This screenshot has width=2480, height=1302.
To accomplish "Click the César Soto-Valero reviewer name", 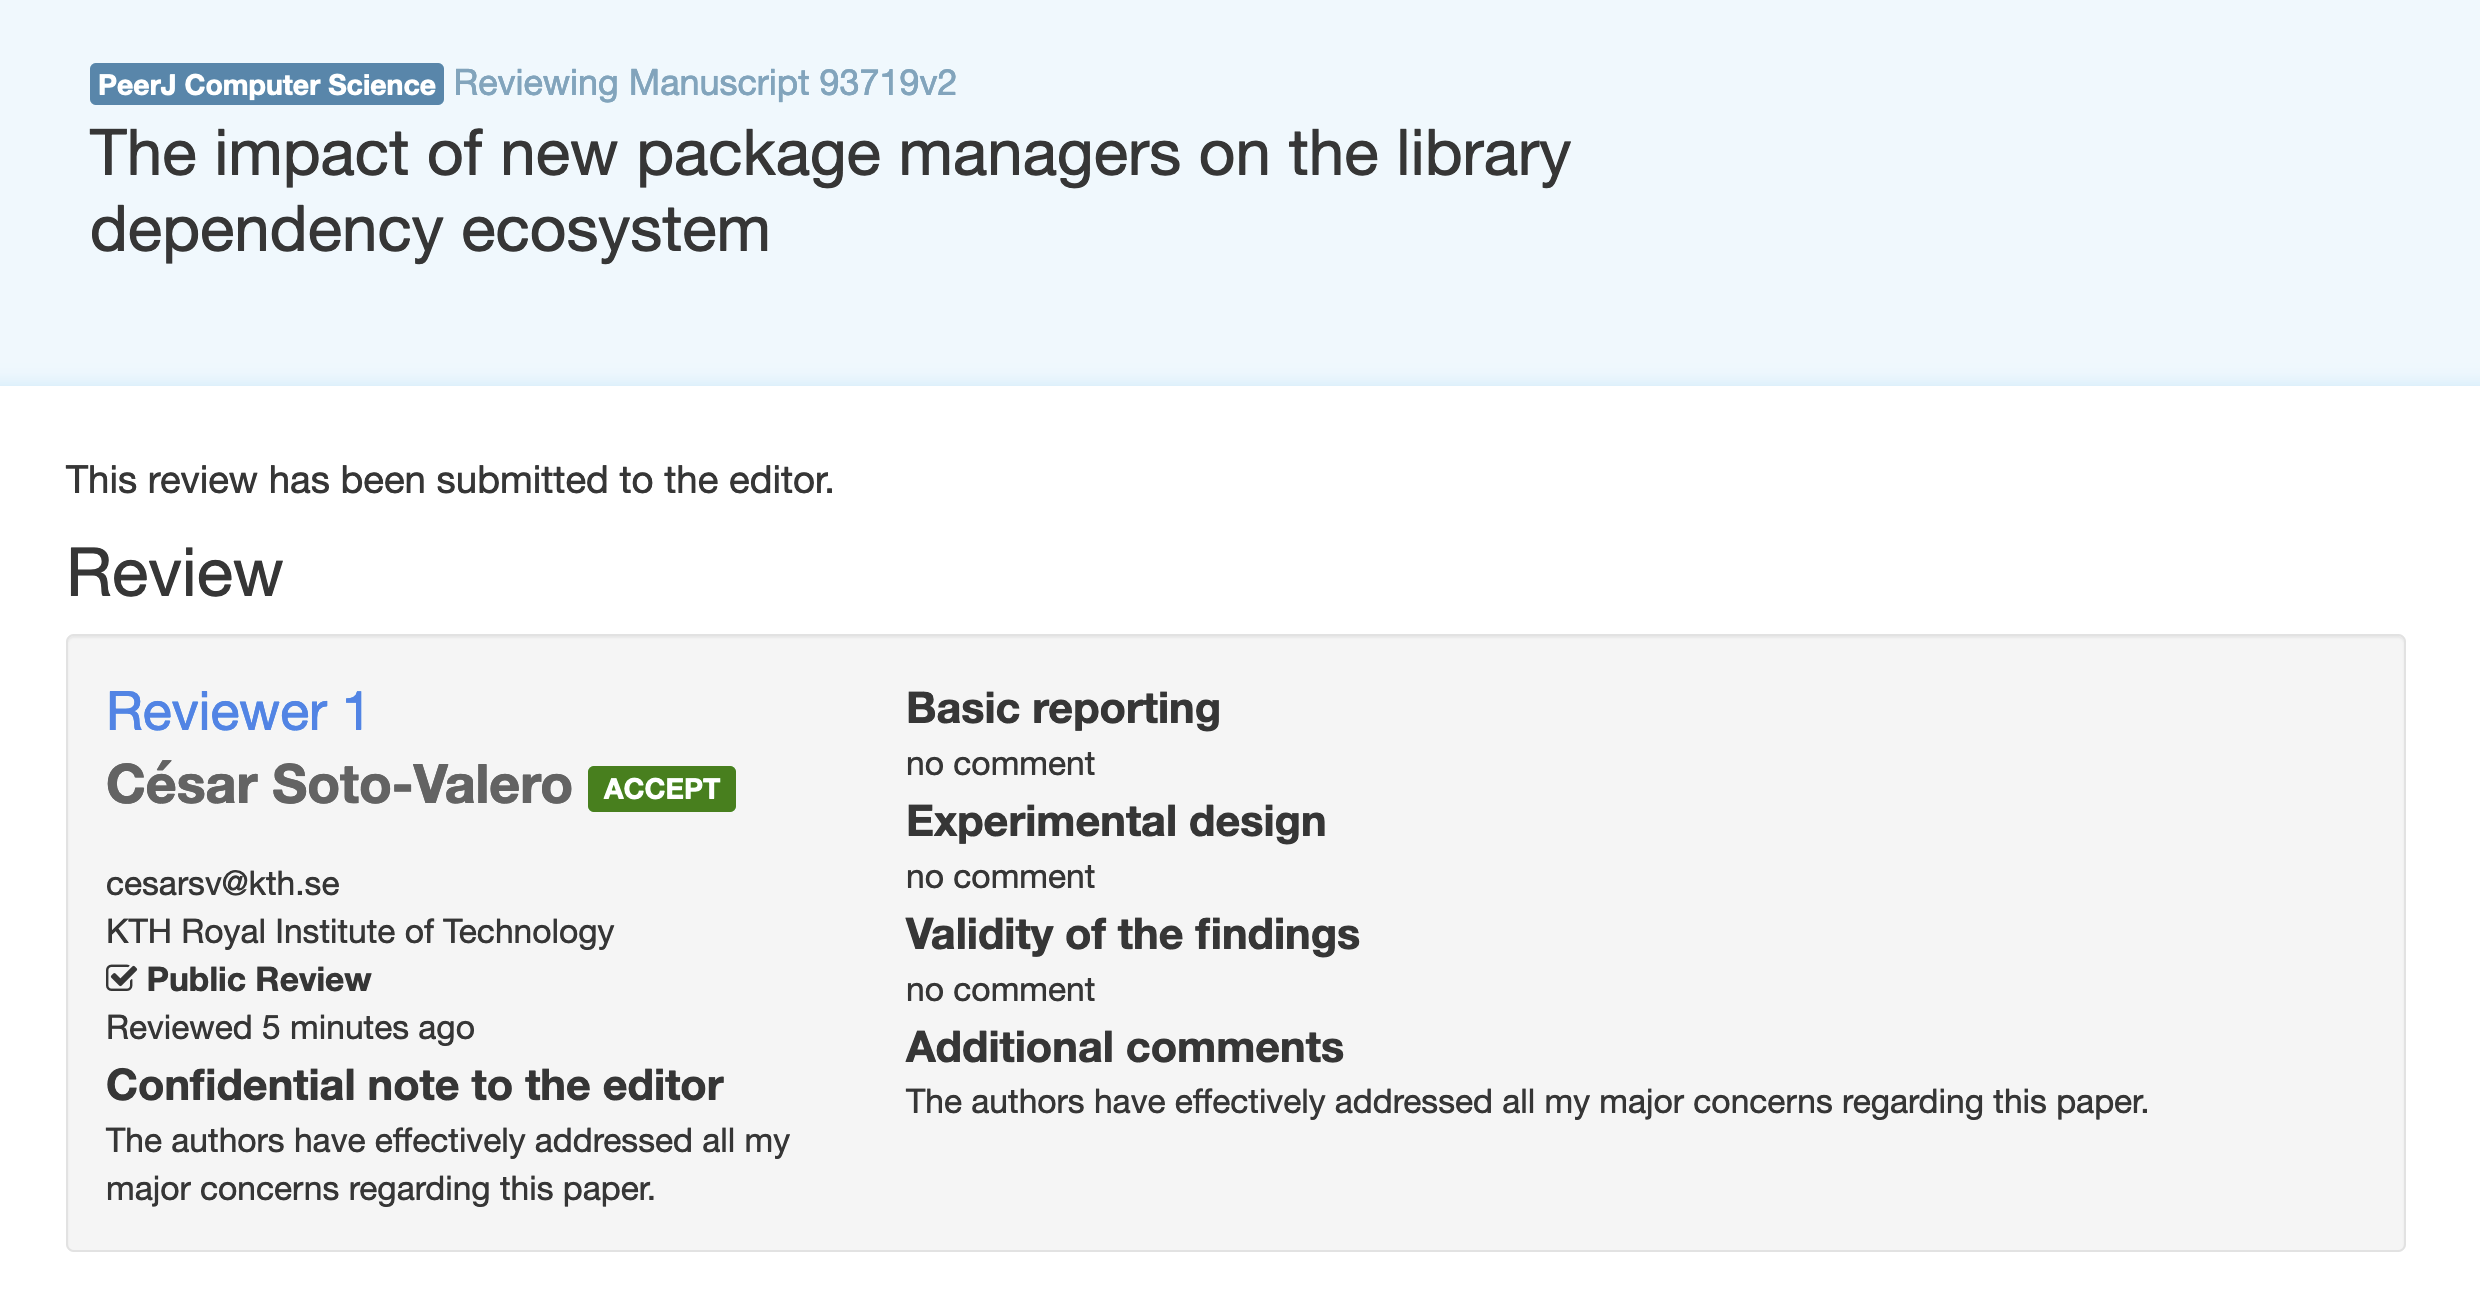I will (x=339, y=784).
